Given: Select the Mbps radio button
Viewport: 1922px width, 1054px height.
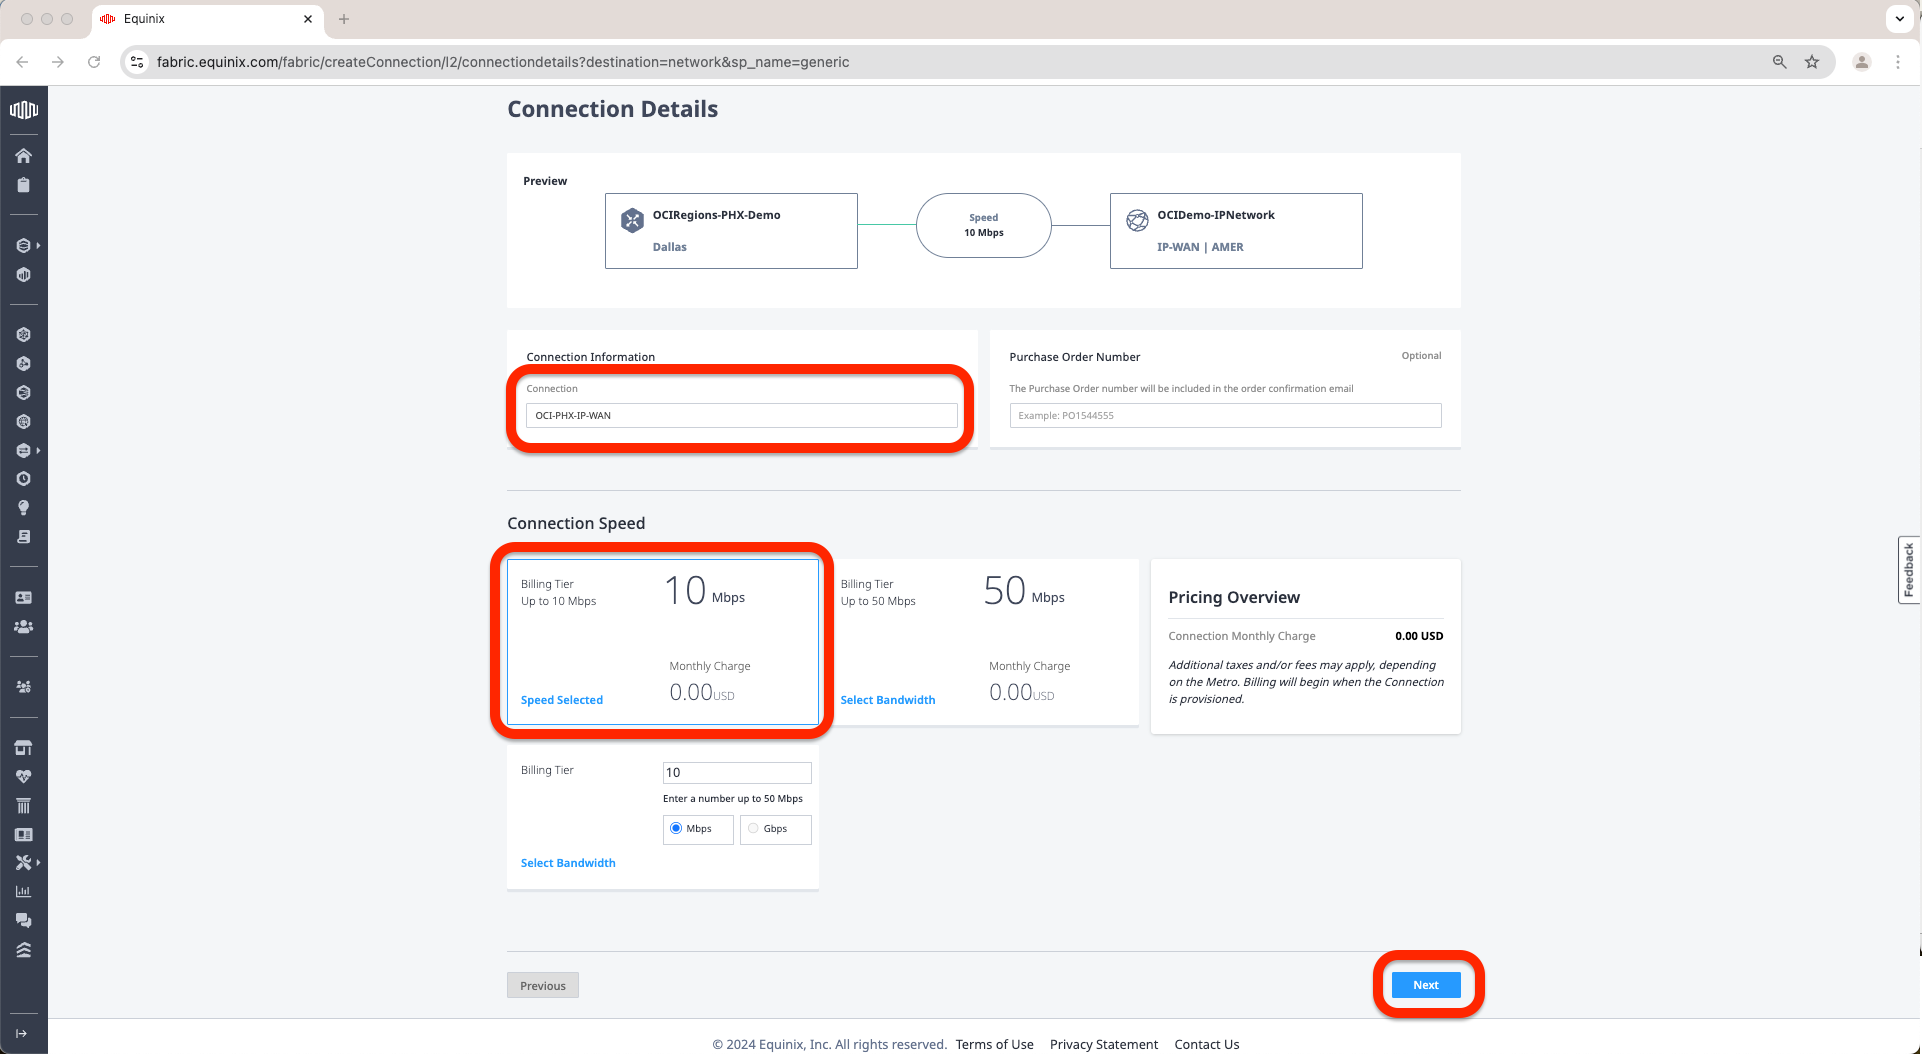Looking at the screenshot, I should coord(676,828).
